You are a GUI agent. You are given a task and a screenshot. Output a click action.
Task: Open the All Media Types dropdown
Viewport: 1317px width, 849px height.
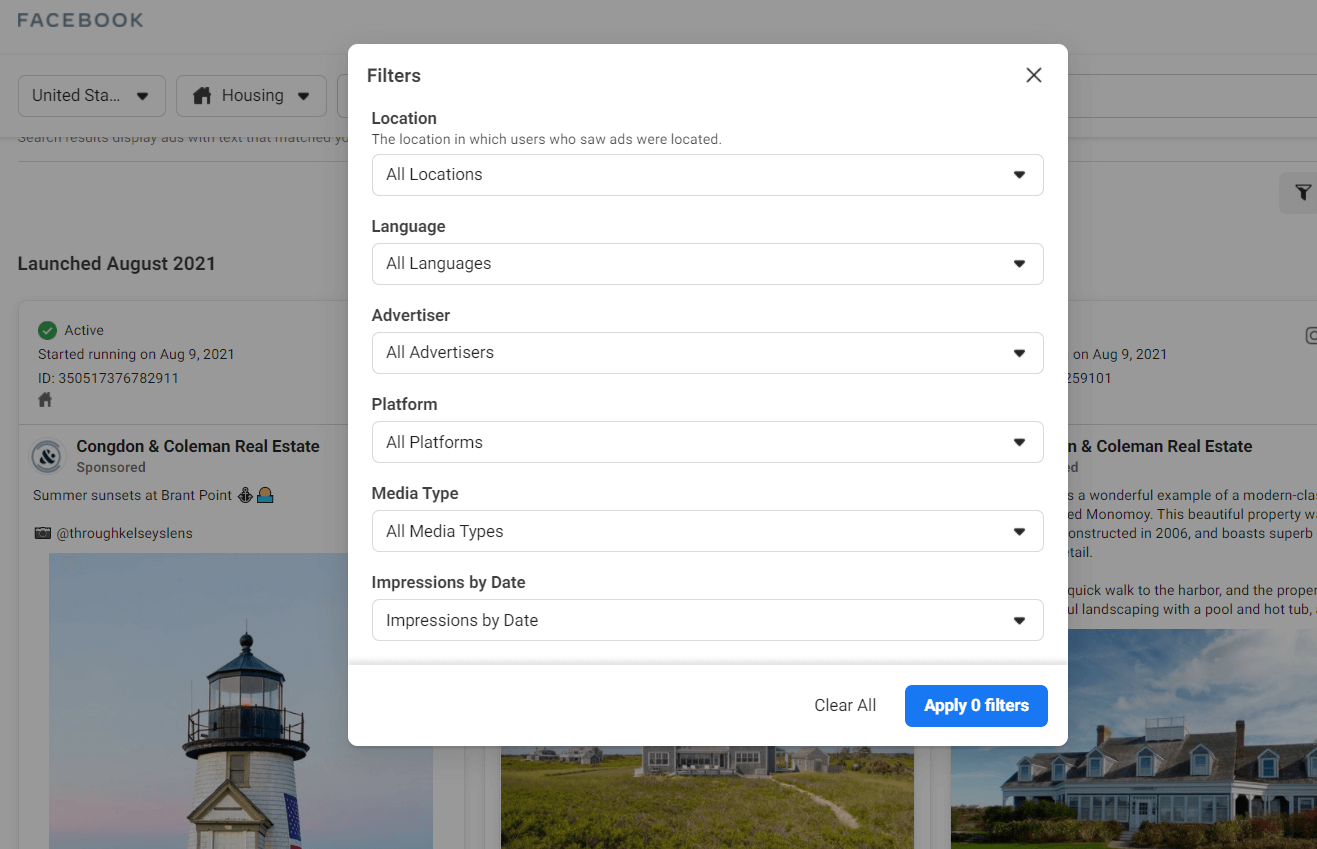[x=707, y=531]
